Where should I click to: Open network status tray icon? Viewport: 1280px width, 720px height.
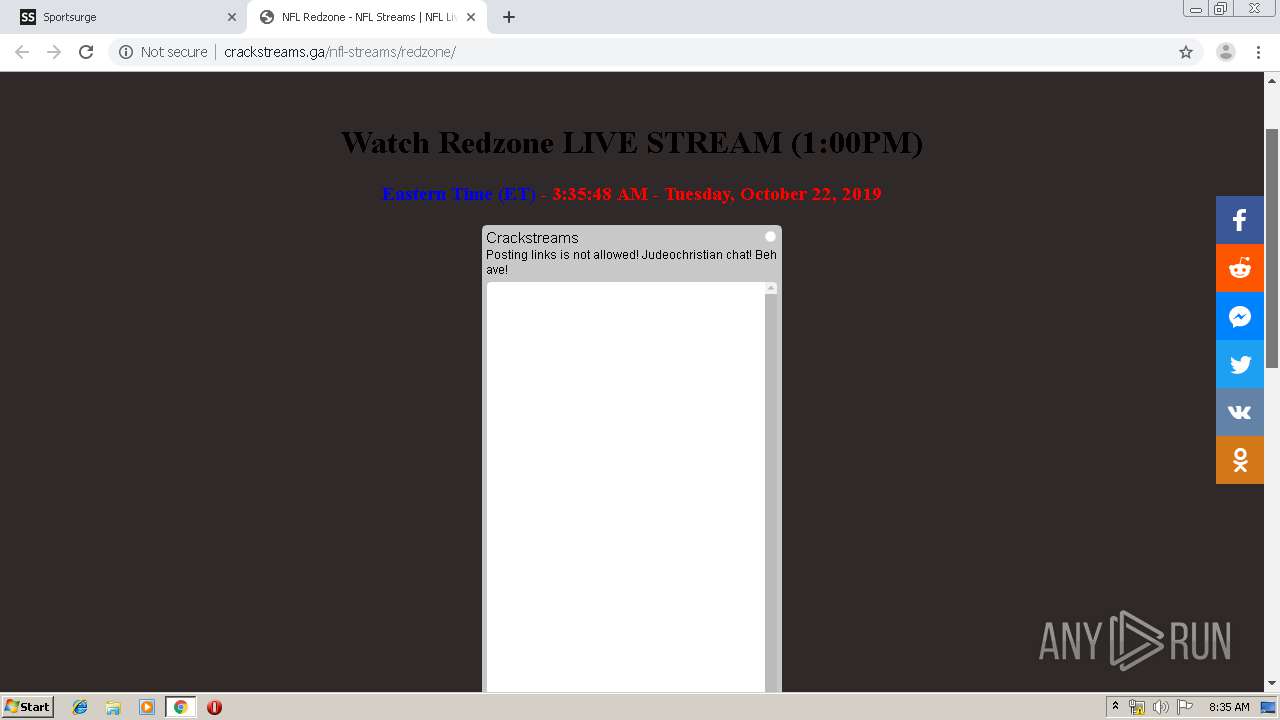tap(1137, 707)
